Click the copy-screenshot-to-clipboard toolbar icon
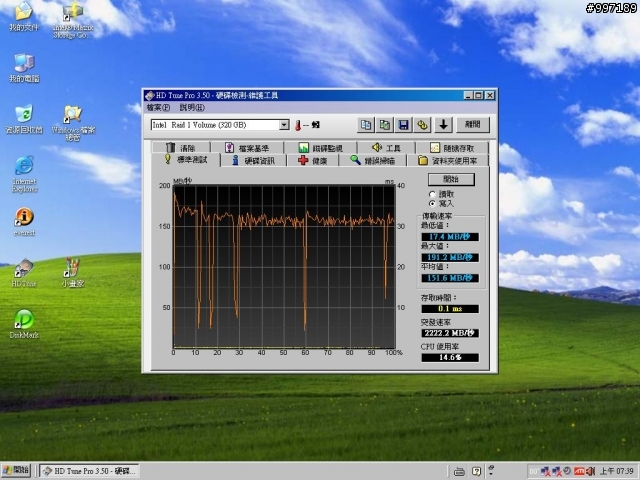640x480 pixels. pos(384,125)
